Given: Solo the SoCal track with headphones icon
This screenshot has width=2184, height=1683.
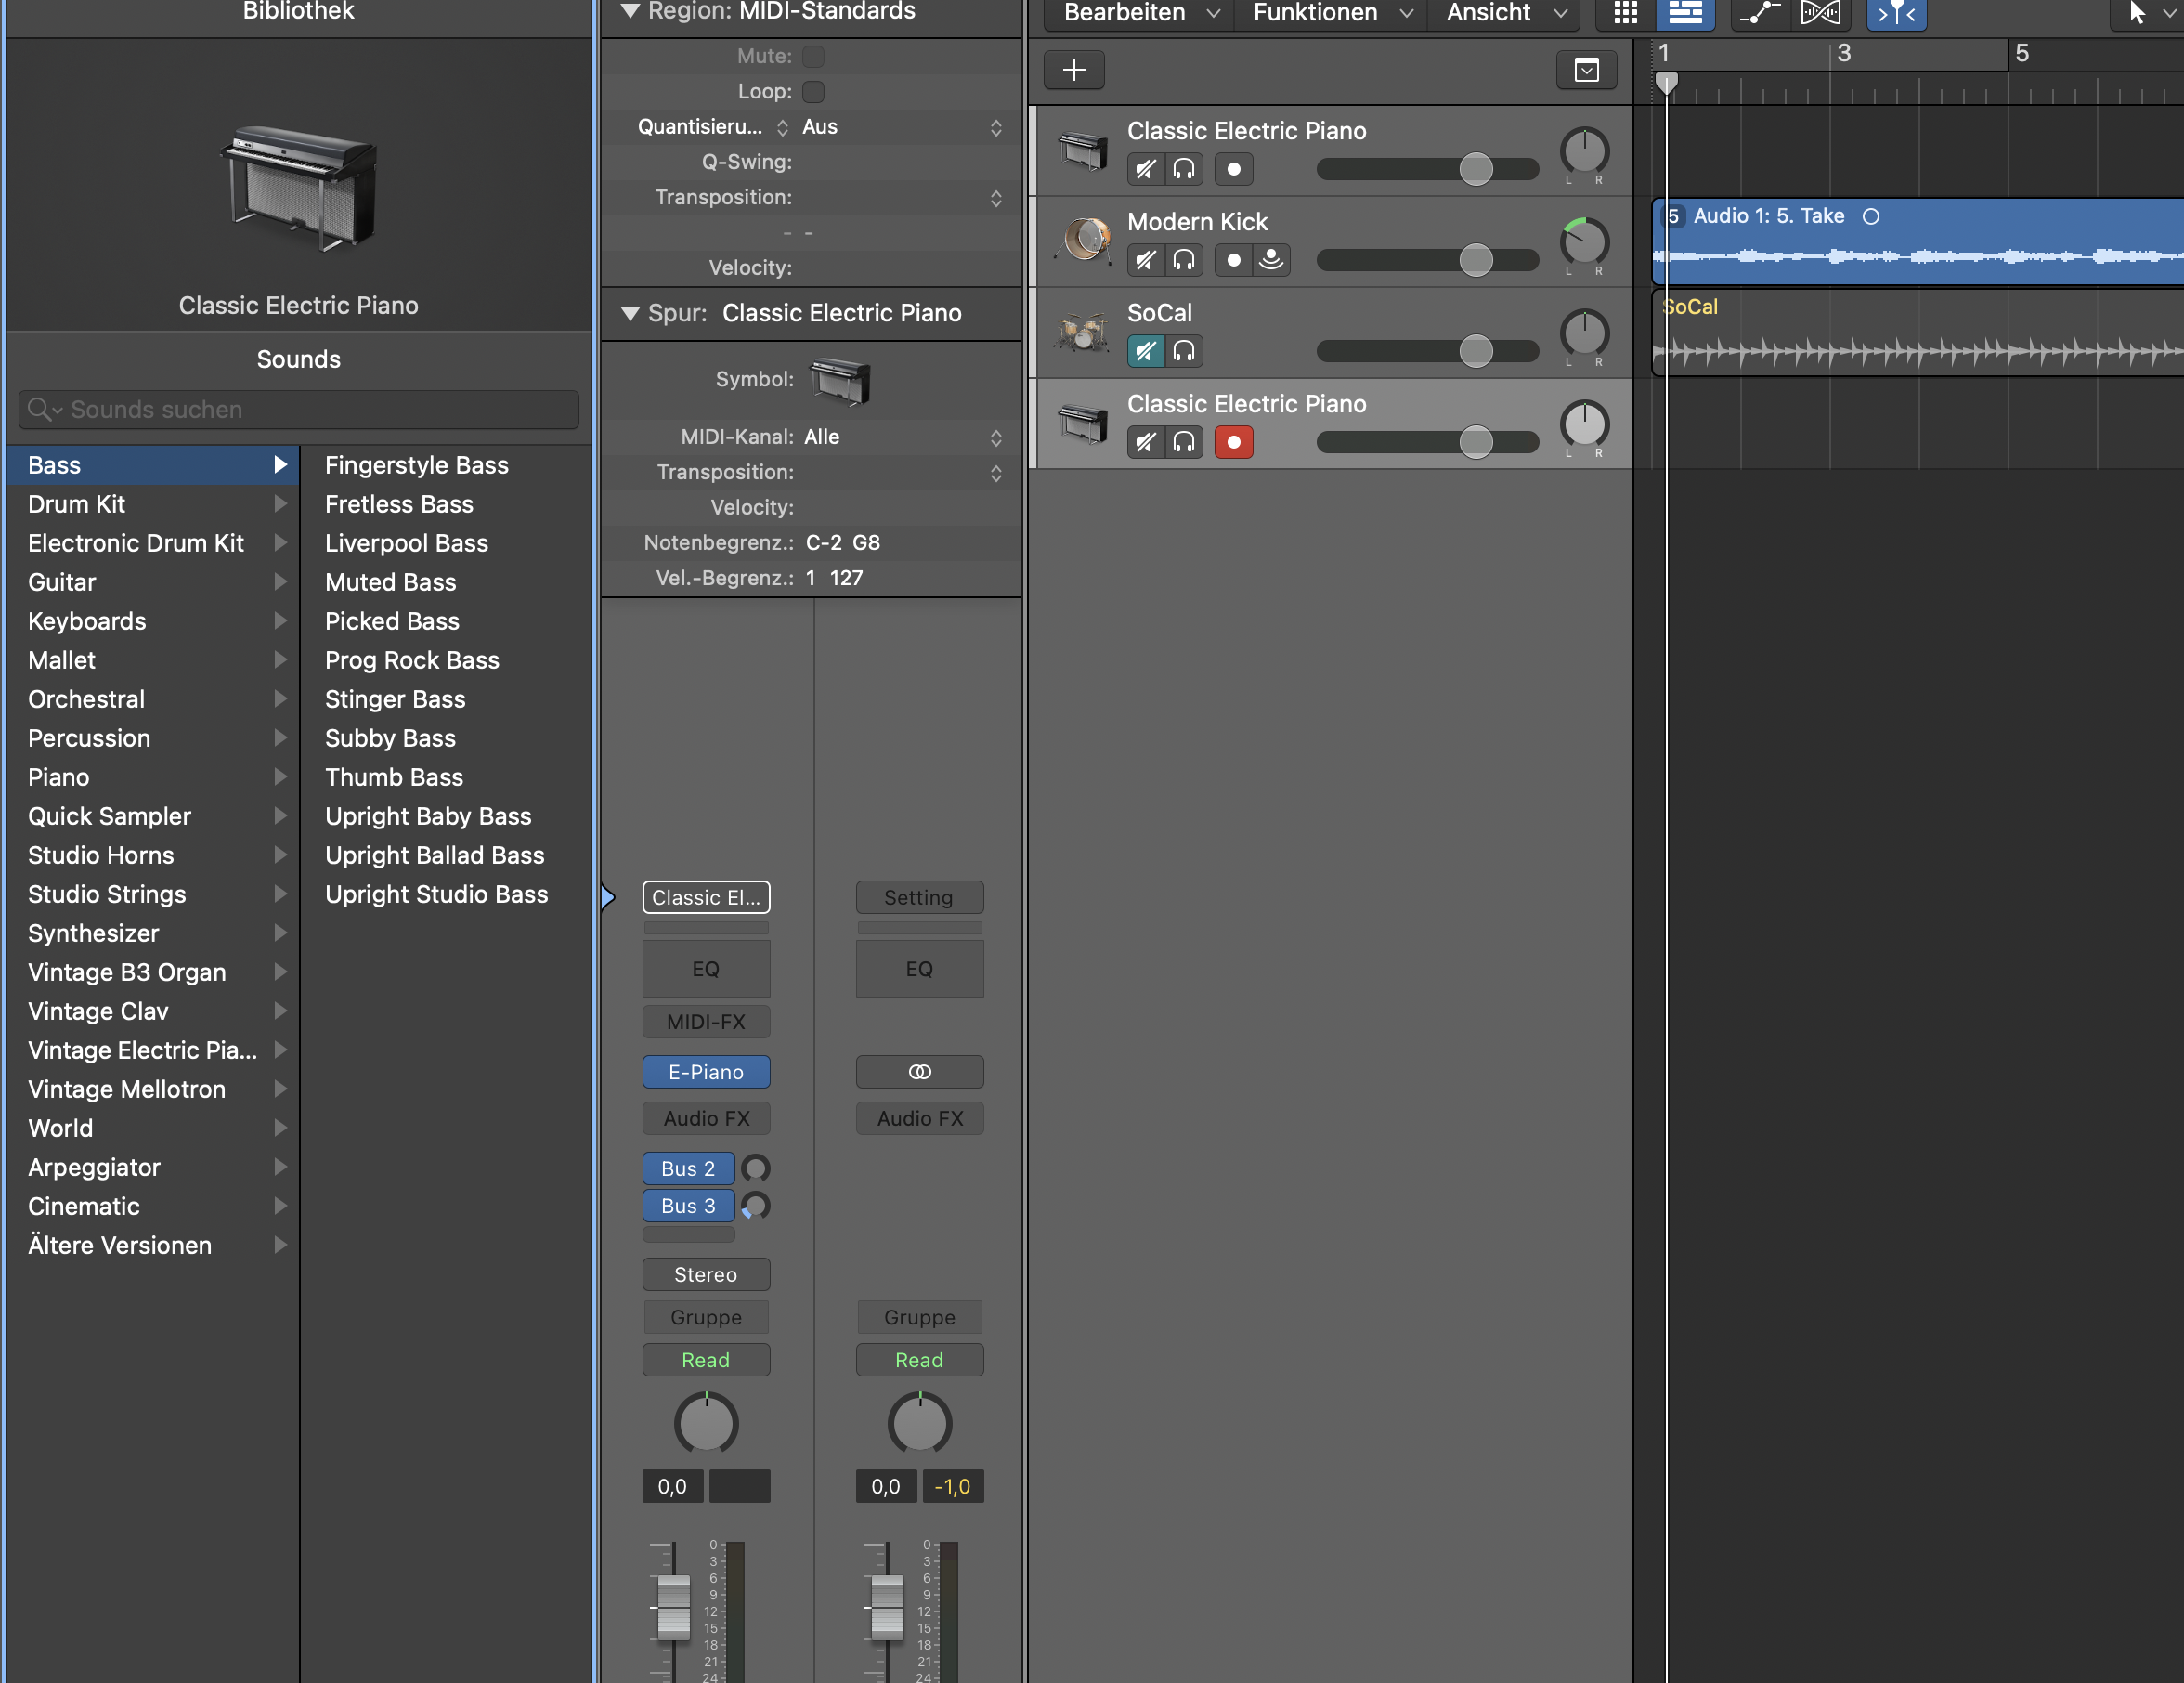Looking at the screenshot, I should click(1184, 351).
